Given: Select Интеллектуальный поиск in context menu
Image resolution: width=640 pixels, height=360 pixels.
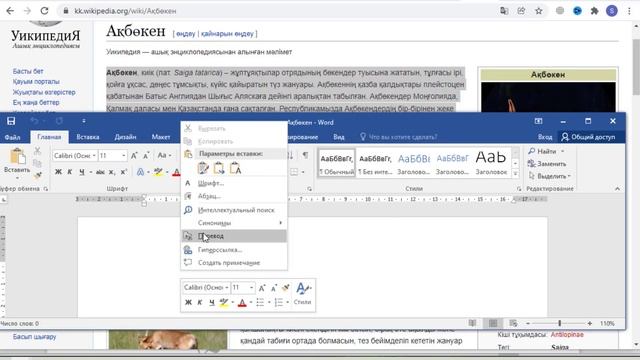Looking at the screenshot, I should (x=234, y=210).
